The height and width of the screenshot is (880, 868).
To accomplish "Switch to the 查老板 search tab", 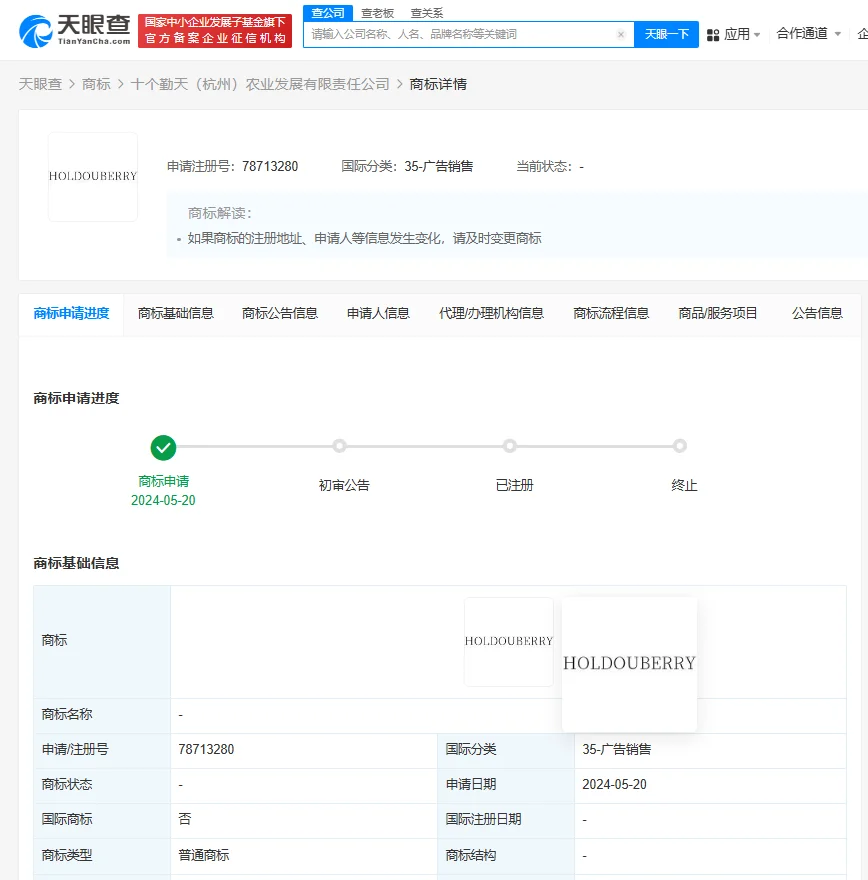I will (377, 12).
